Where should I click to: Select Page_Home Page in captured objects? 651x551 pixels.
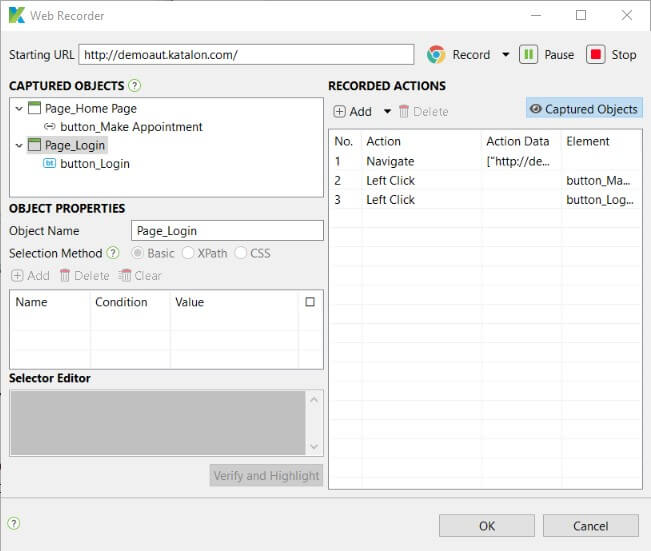click(x=91, y=109)
